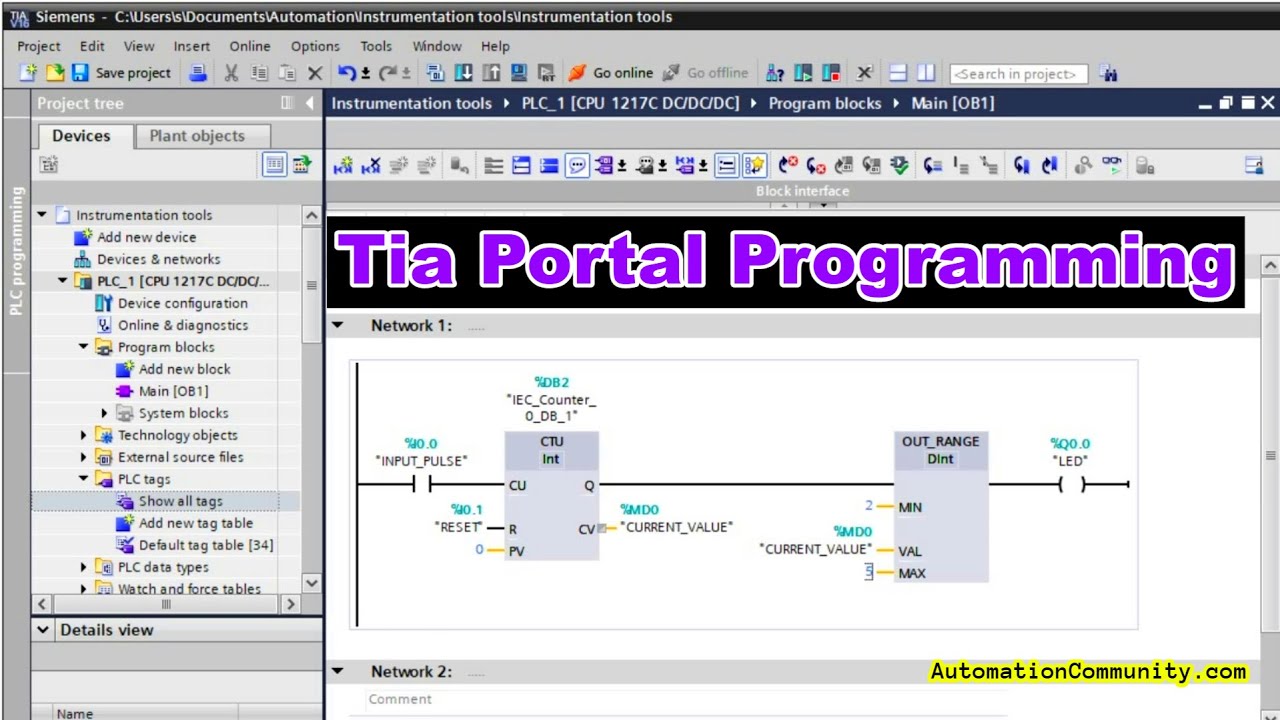
Task: Click the Split editor space horizontally icon
Action: 898,73
